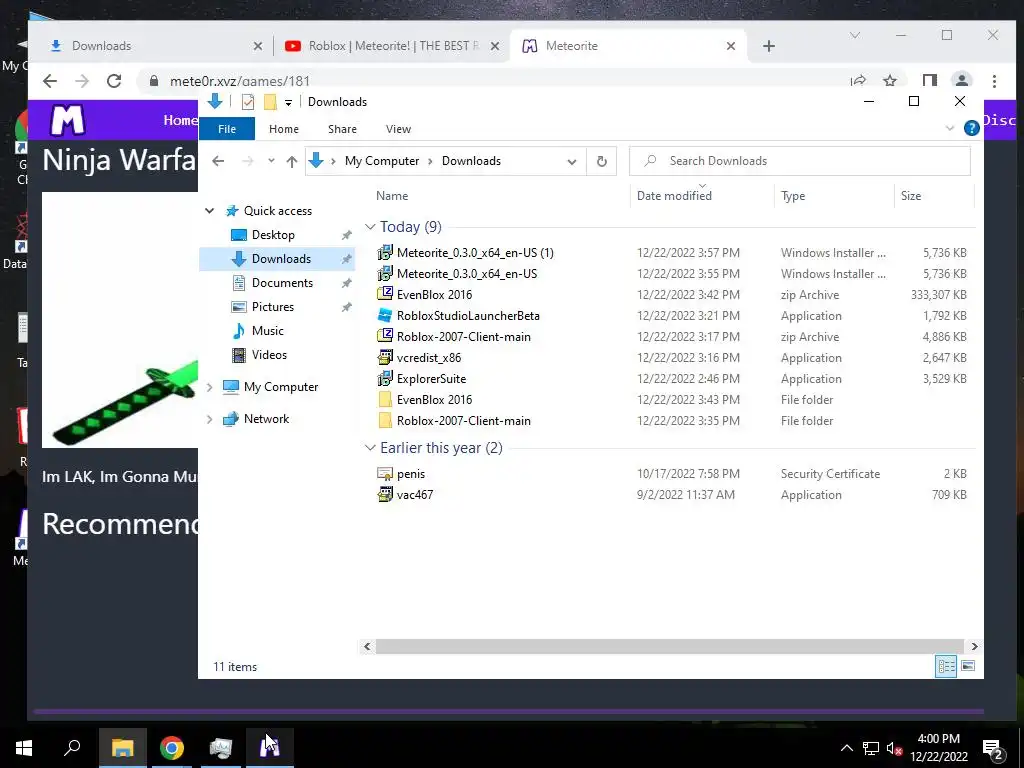Switch to the Share ribbon tab

tap(342, 129)
